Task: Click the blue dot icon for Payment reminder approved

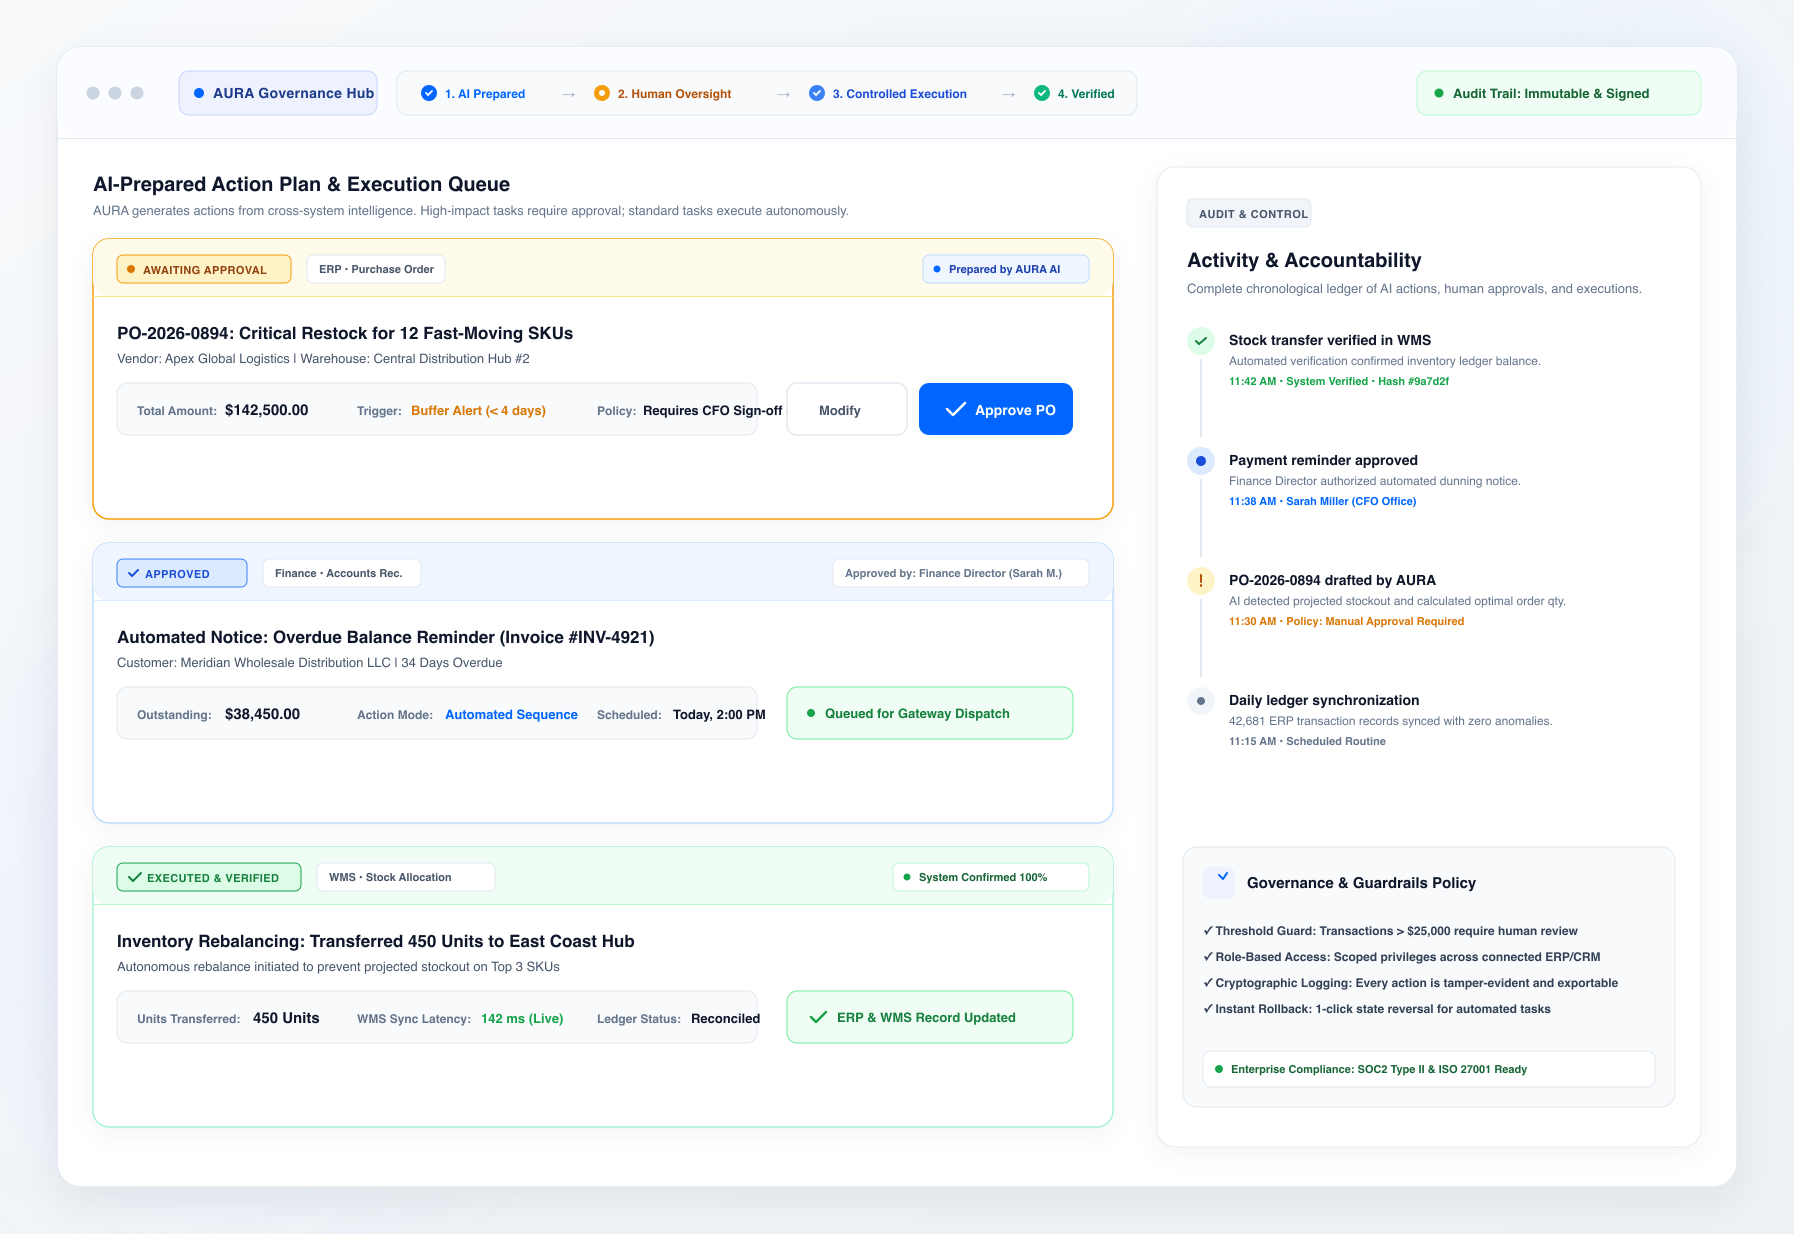Action: pos(1201,461)
